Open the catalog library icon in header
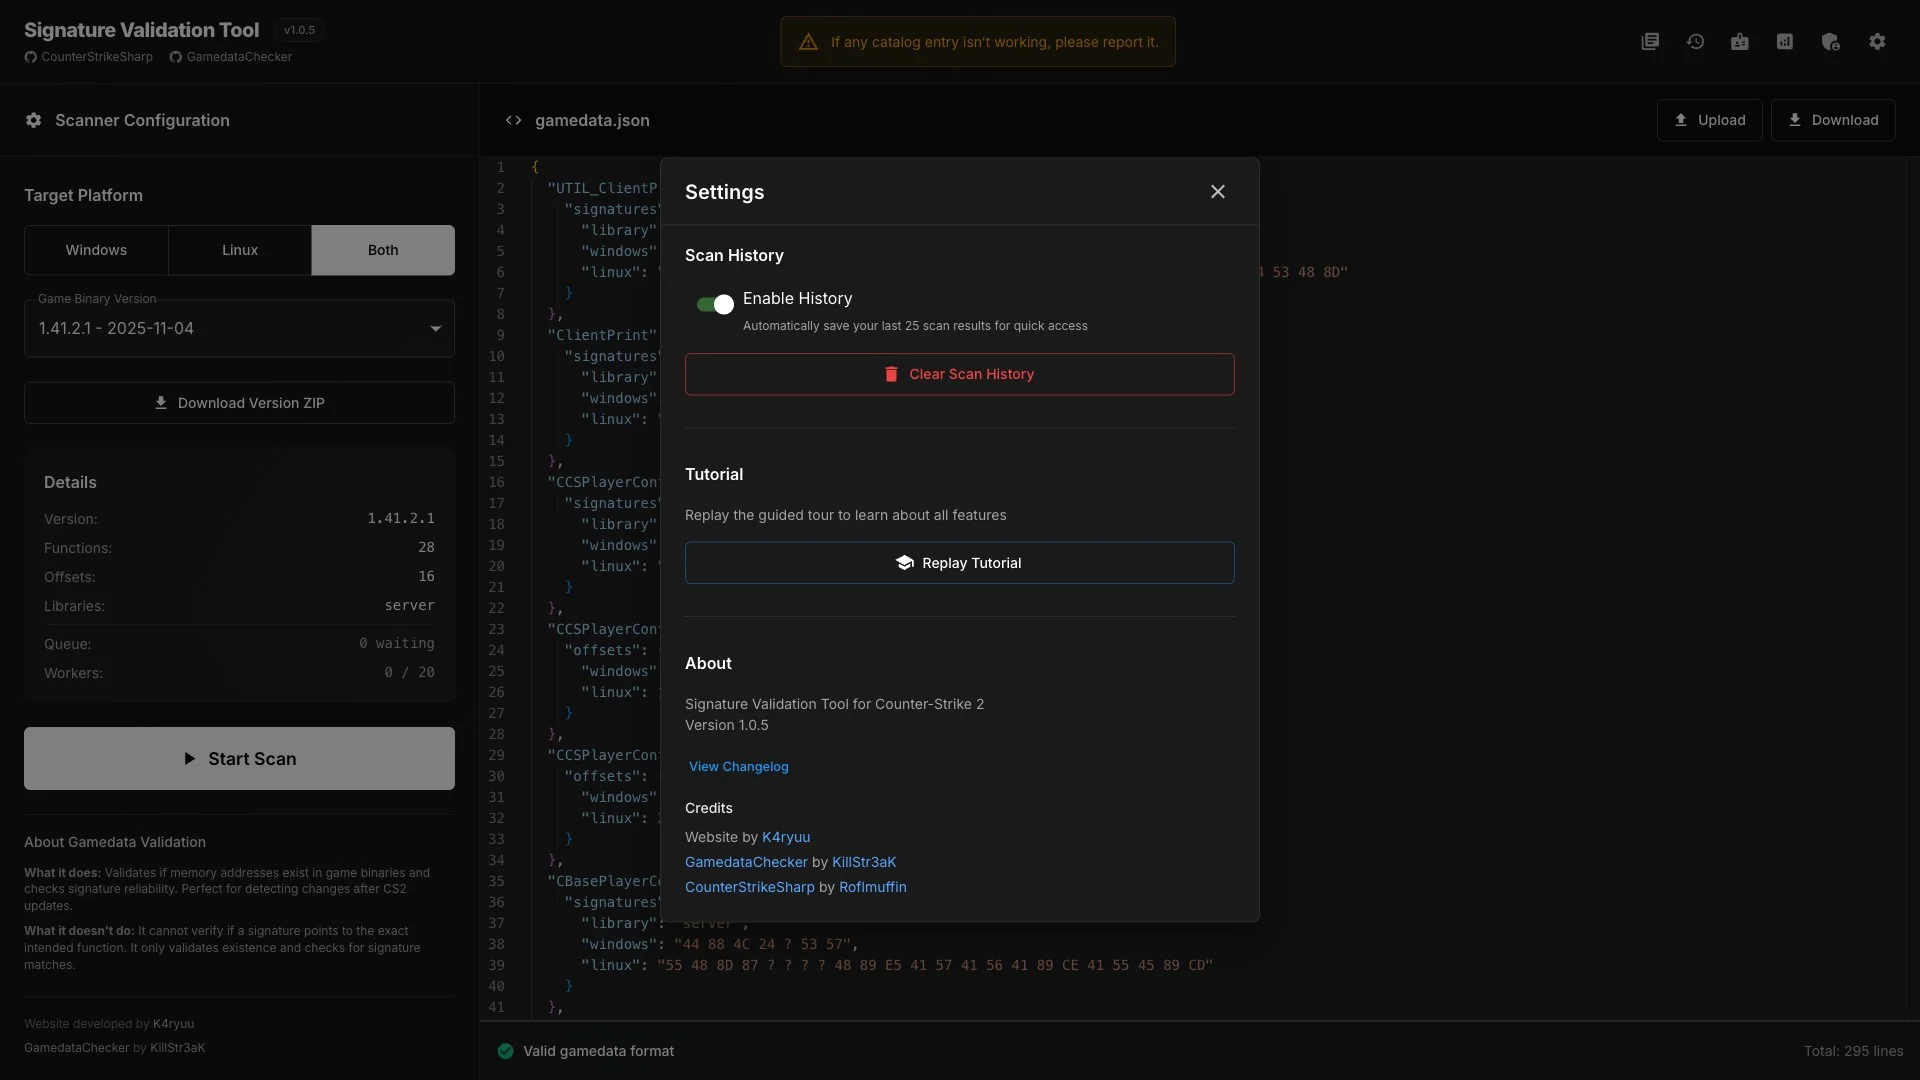Image resolution: width=1920 pixels, height=1080 pixels. tap(1650, 41)
